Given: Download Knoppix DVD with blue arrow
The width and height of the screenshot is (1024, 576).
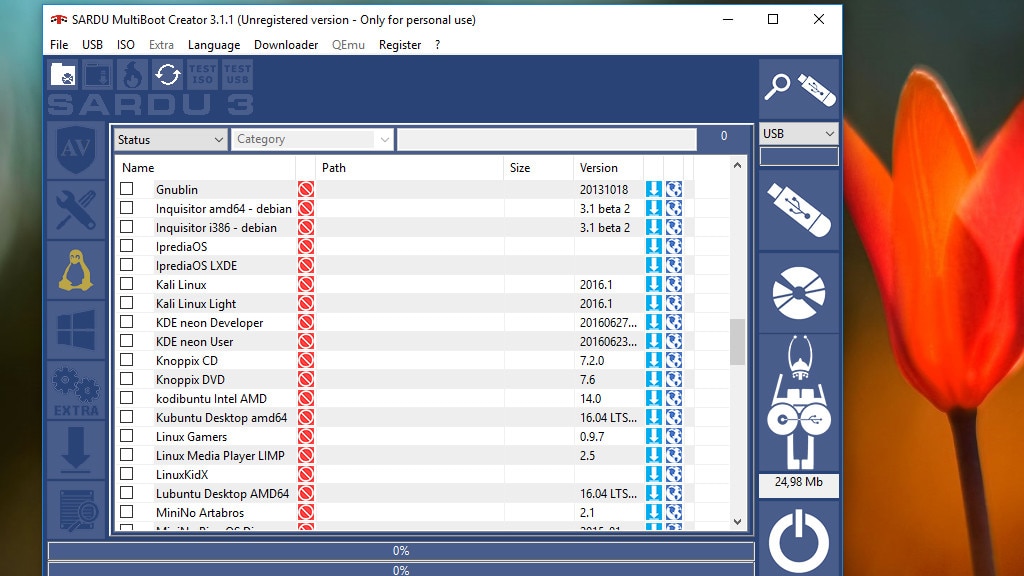Looking at the screenshot, I should point(654,379).
